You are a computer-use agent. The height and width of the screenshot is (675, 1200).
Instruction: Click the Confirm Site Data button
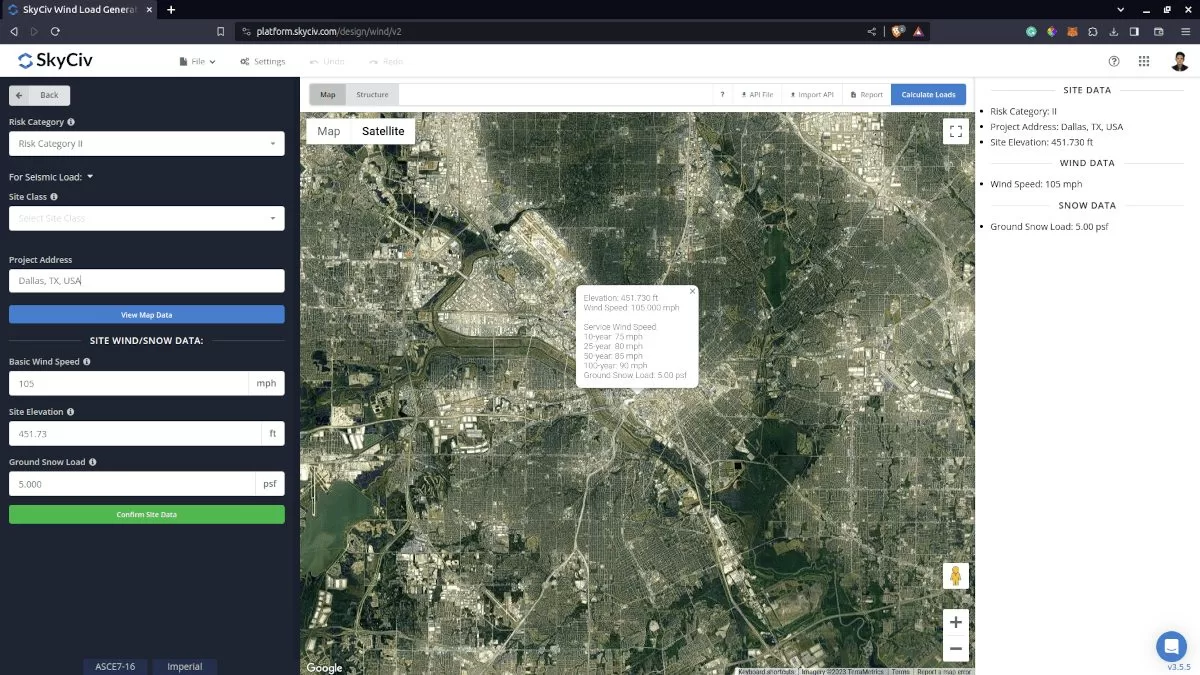point(146,514)
